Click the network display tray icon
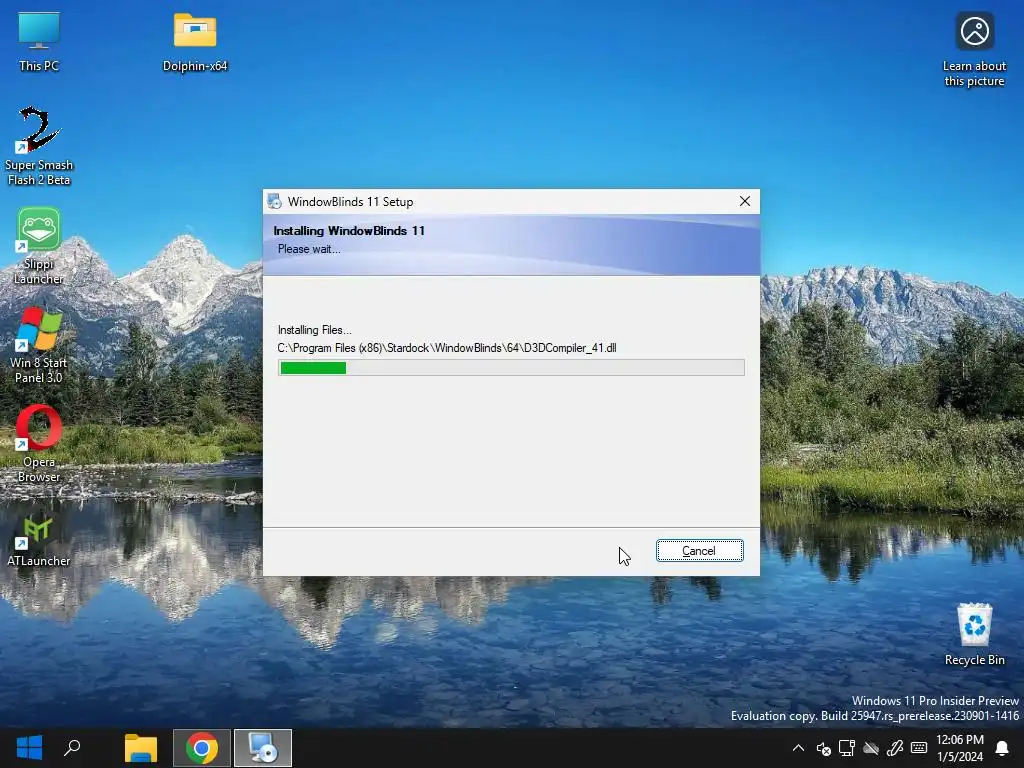This screenshot has width=1024, height=768. (x=847, y=748)
